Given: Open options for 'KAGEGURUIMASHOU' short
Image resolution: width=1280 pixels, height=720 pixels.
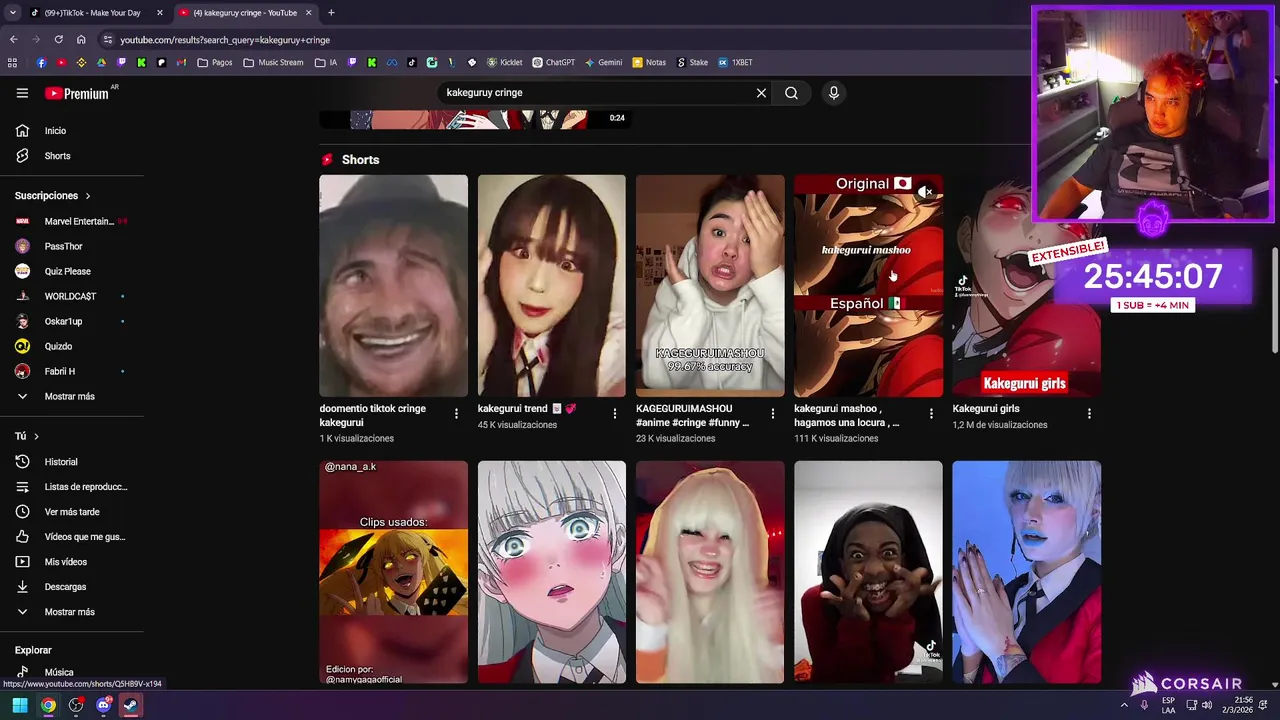Looking at the screenshot, I should pos(772,413).
